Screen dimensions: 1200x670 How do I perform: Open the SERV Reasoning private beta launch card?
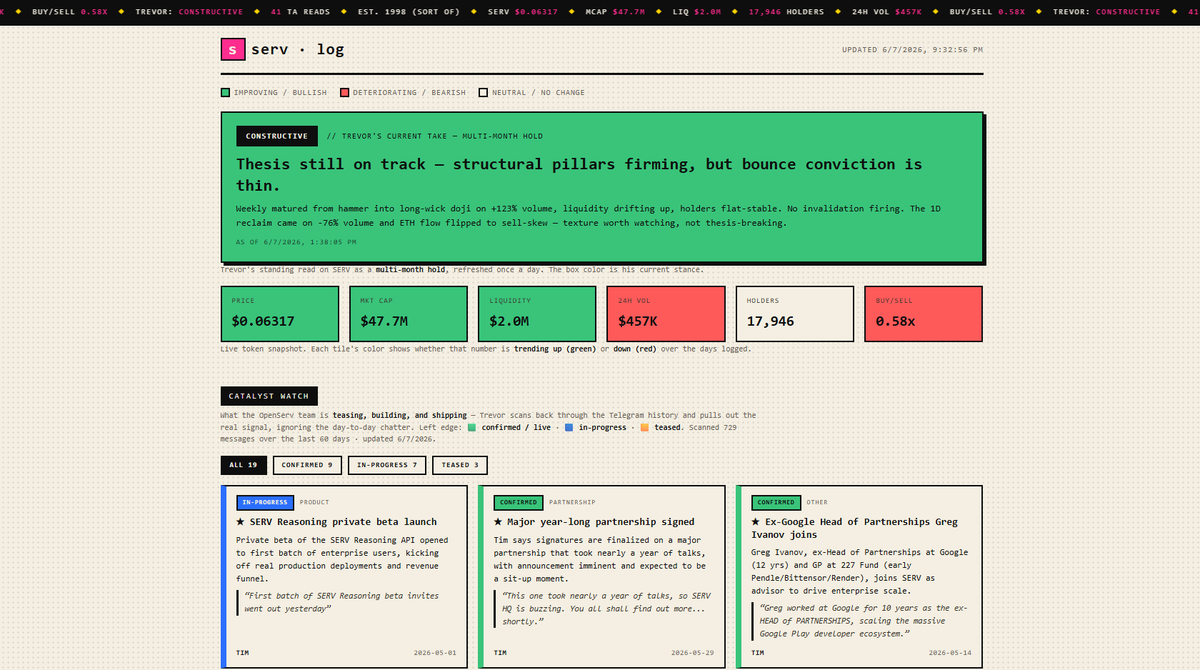[x=344, y=577]
